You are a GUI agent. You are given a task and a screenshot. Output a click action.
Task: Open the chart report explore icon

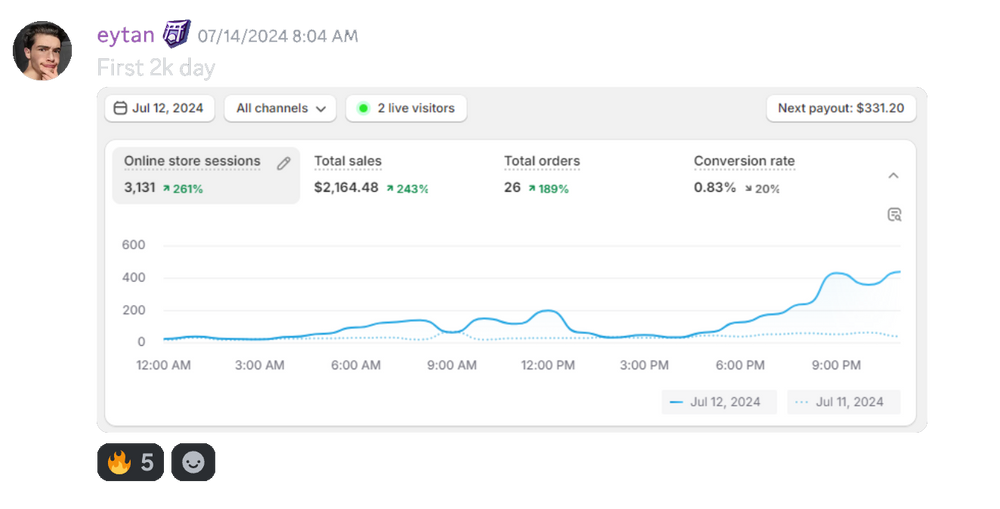pyautogui.click(x=893, y=214)
